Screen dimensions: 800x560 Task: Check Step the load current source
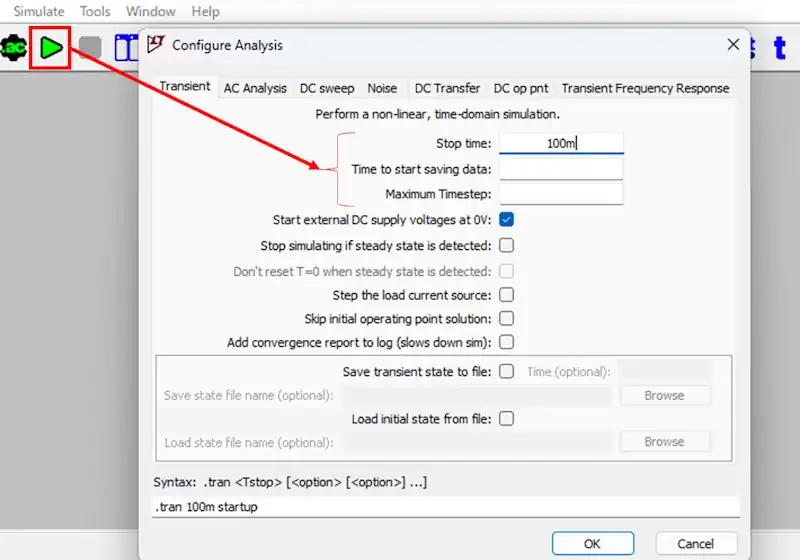click(507, 295)
